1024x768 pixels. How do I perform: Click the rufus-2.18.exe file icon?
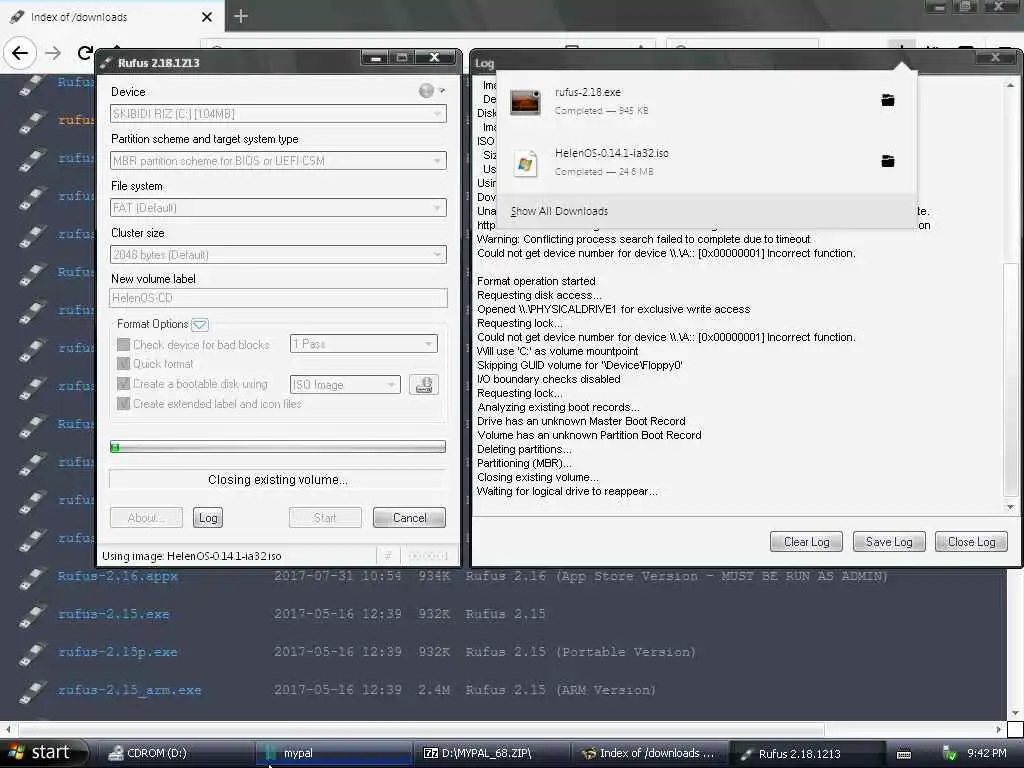click(525, 102)
